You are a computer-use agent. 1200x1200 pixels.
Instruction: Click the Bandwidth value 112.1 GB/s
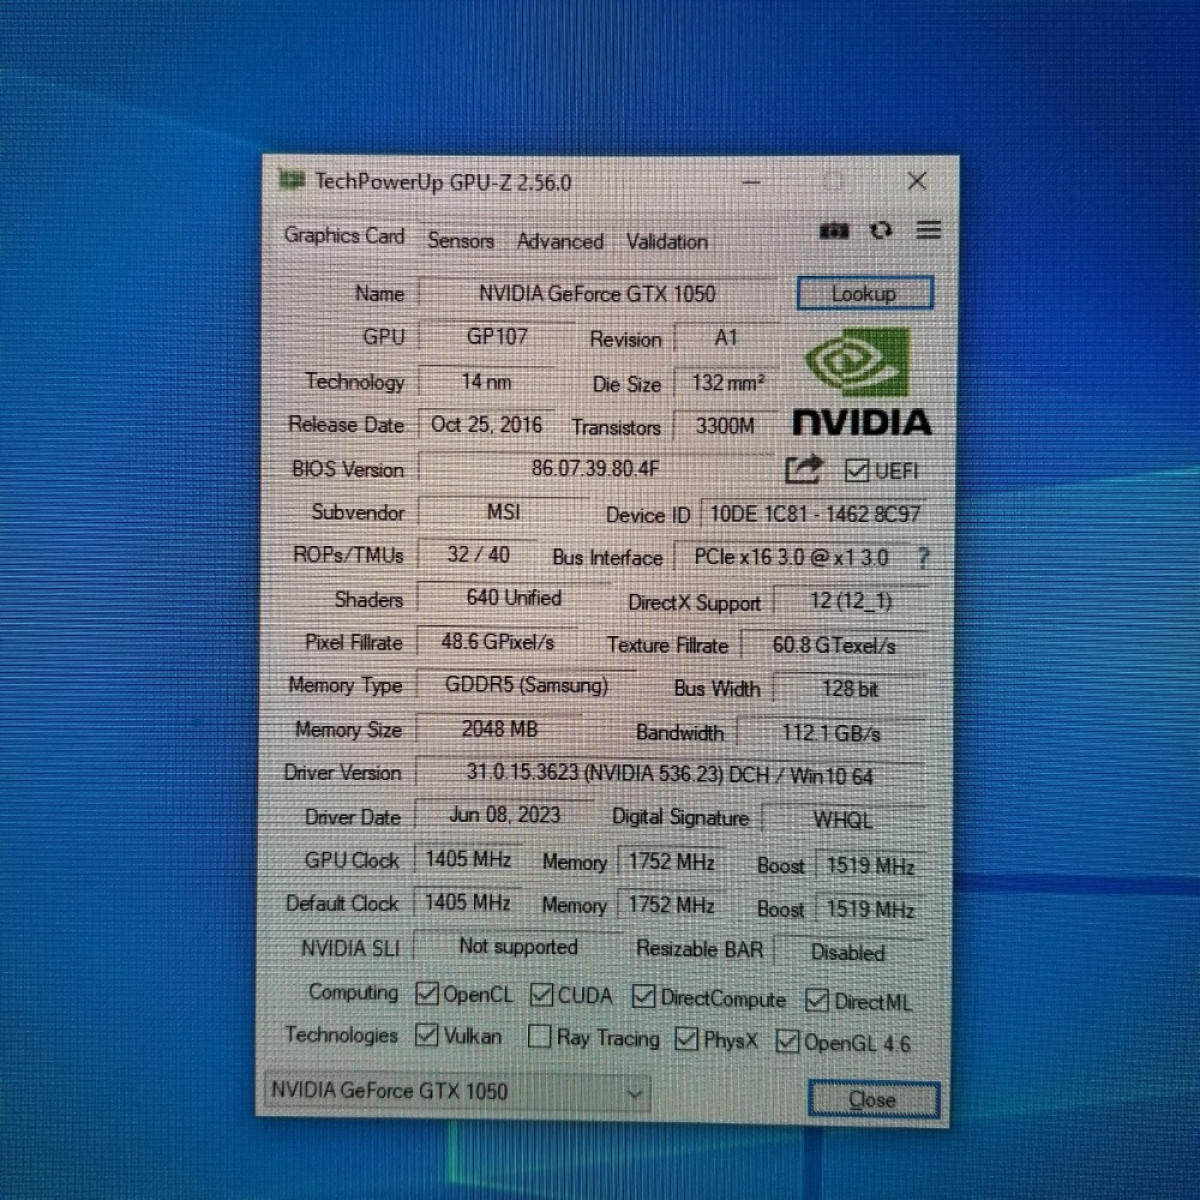point(831,733)
